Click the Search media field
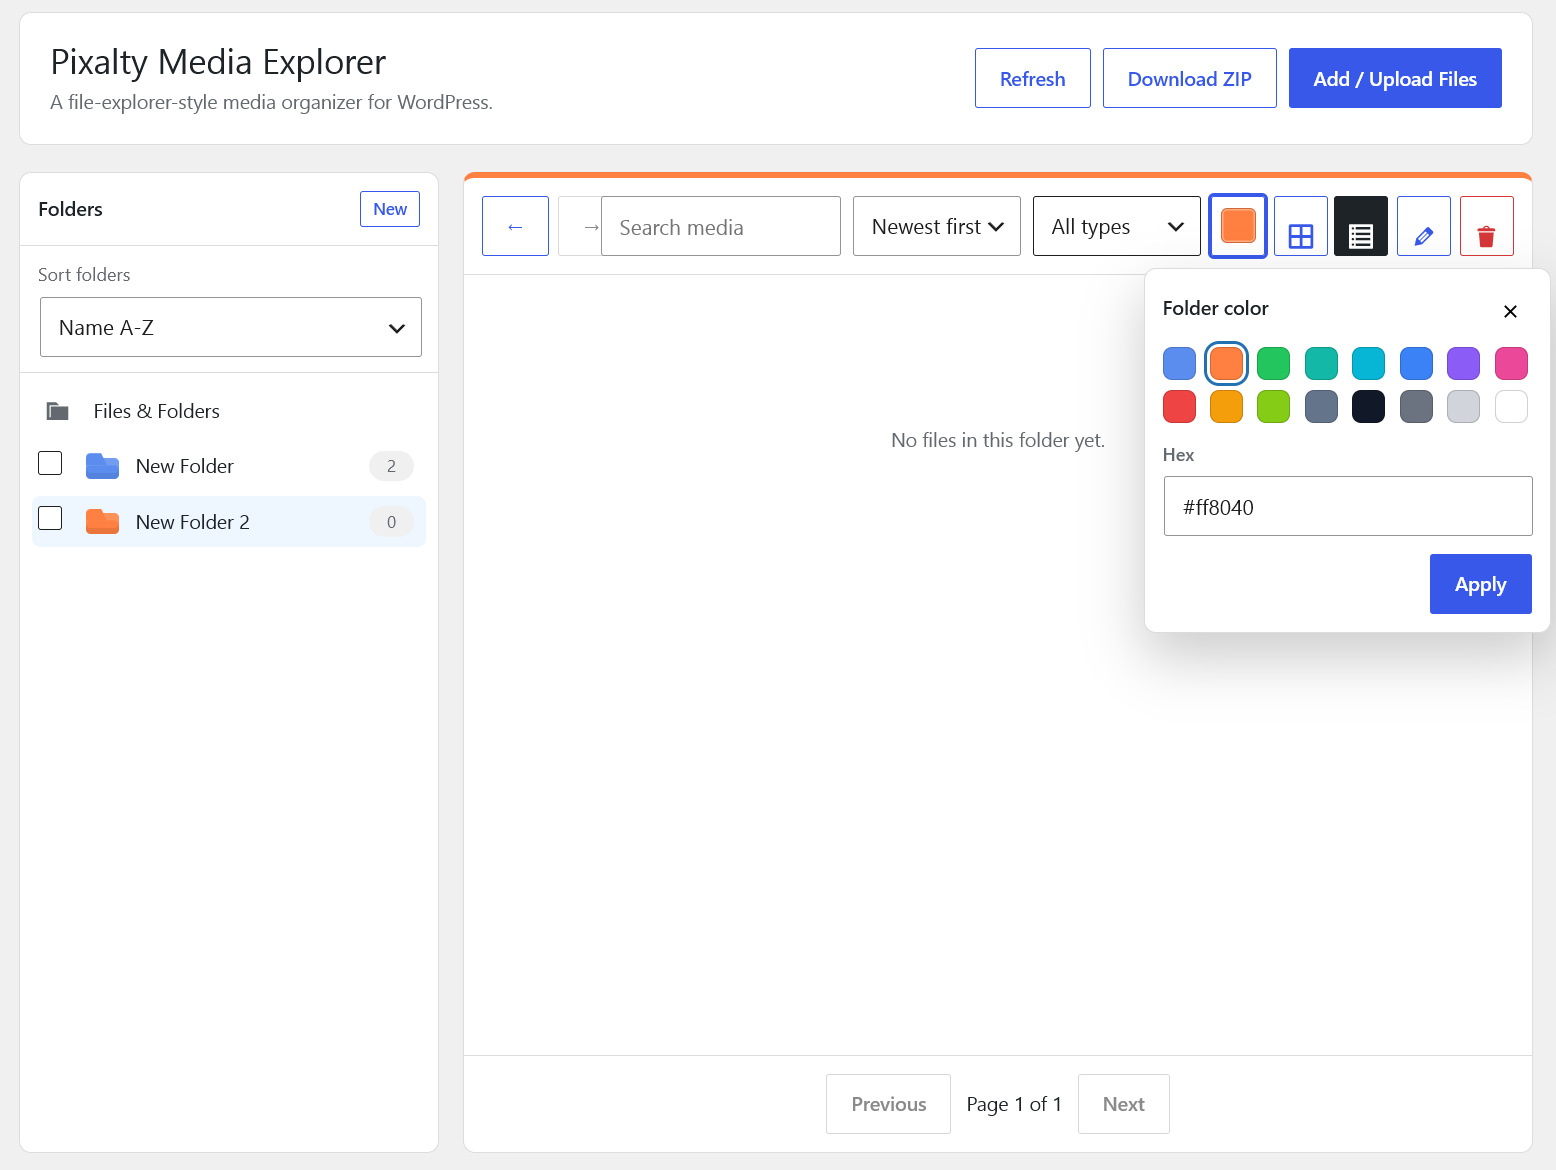 pos(721,226)
